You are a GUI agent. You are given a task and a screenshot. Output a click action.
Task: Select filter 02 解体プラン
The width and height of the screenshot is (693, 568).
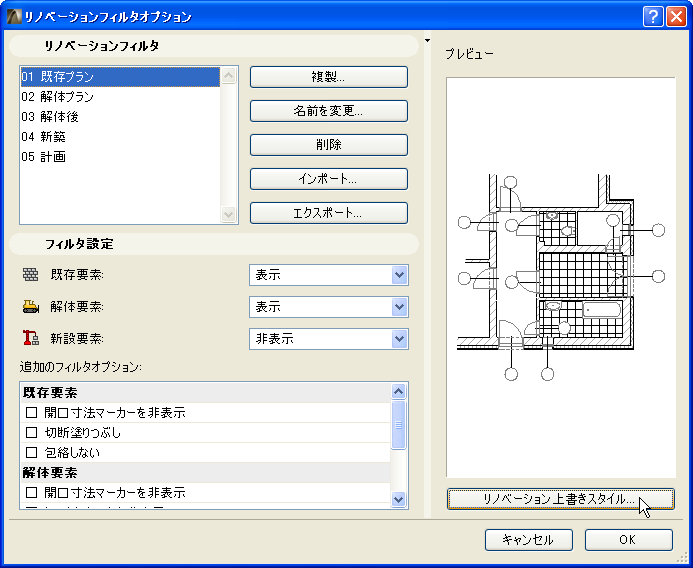click(120, 97)
